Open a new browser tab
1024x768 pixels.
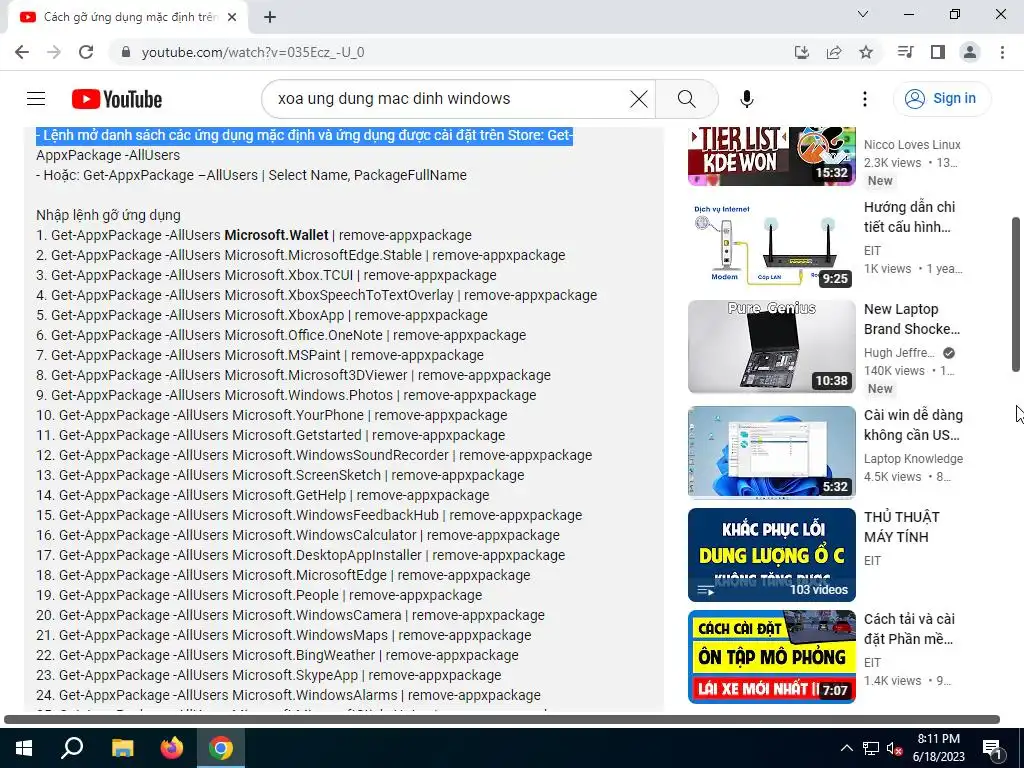pos(270,17)
